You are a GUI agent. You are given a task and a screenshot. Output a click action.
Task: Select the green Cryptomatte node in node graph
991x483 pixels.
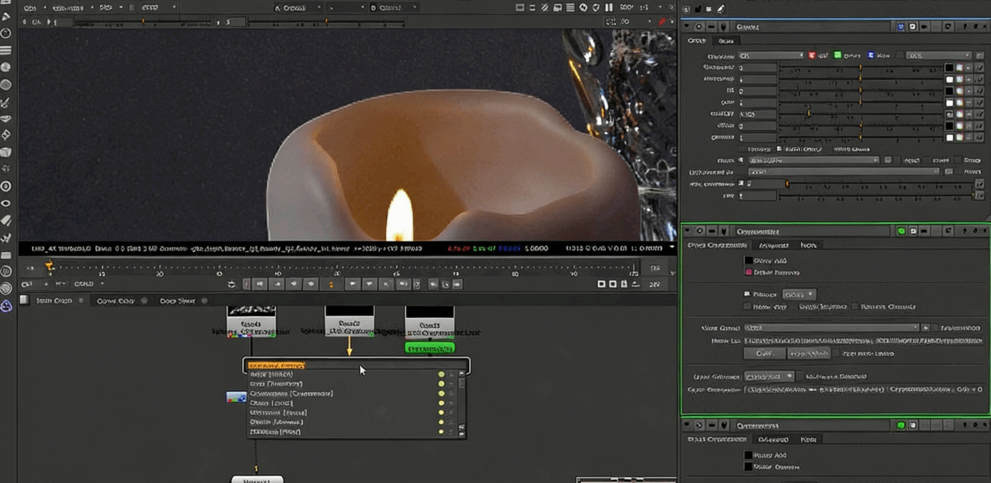tap(429, 348)
